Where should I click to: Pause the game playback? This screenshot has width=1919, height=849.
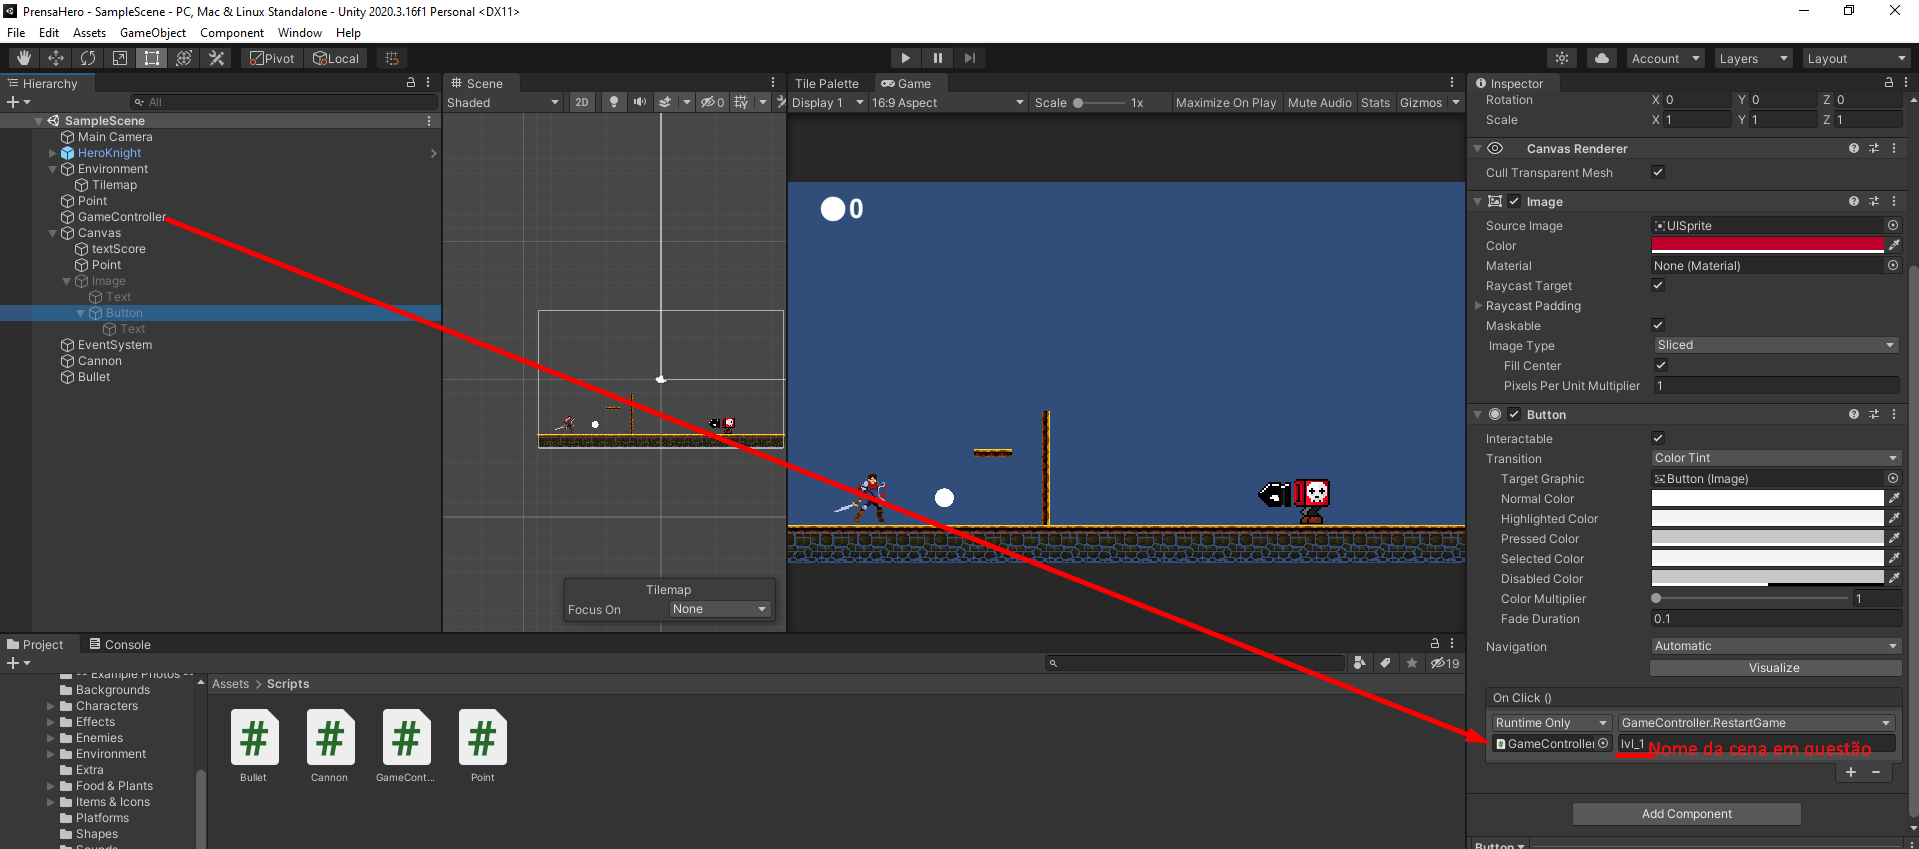pyautogui.click(x=937, y=58)
